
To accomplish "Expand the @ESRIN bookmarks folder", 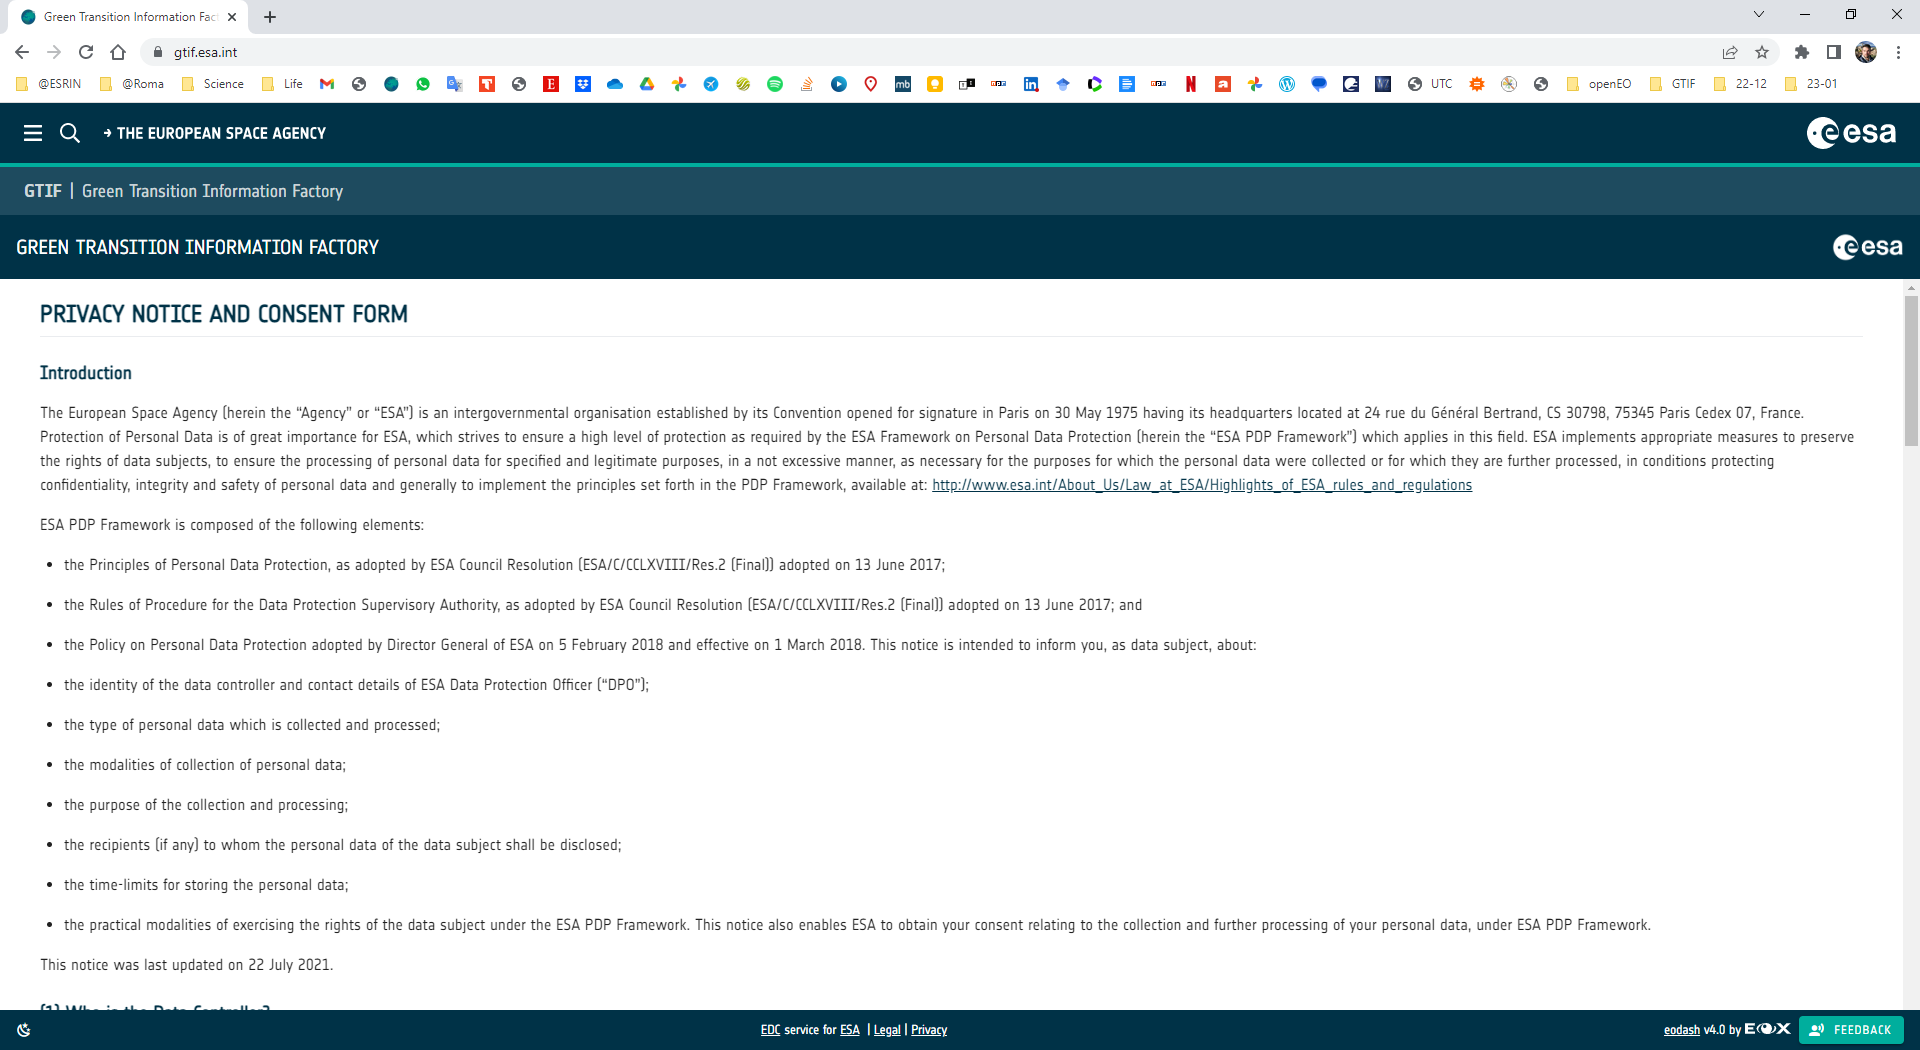I will (52, 84).
